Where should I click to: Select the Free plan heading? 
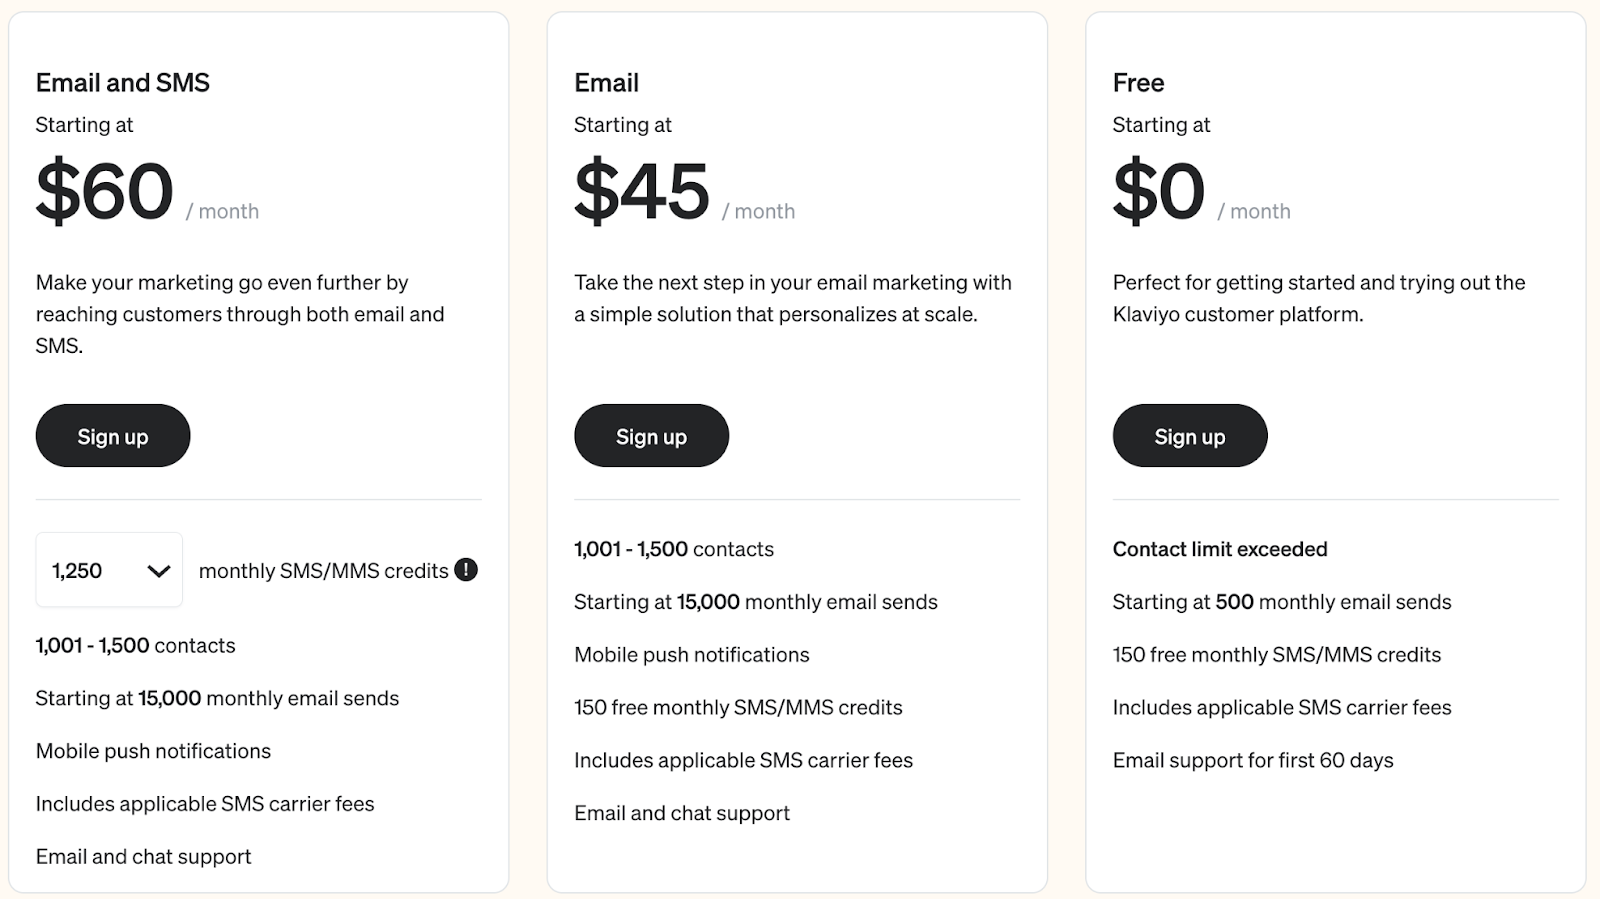pos(1138,83)
